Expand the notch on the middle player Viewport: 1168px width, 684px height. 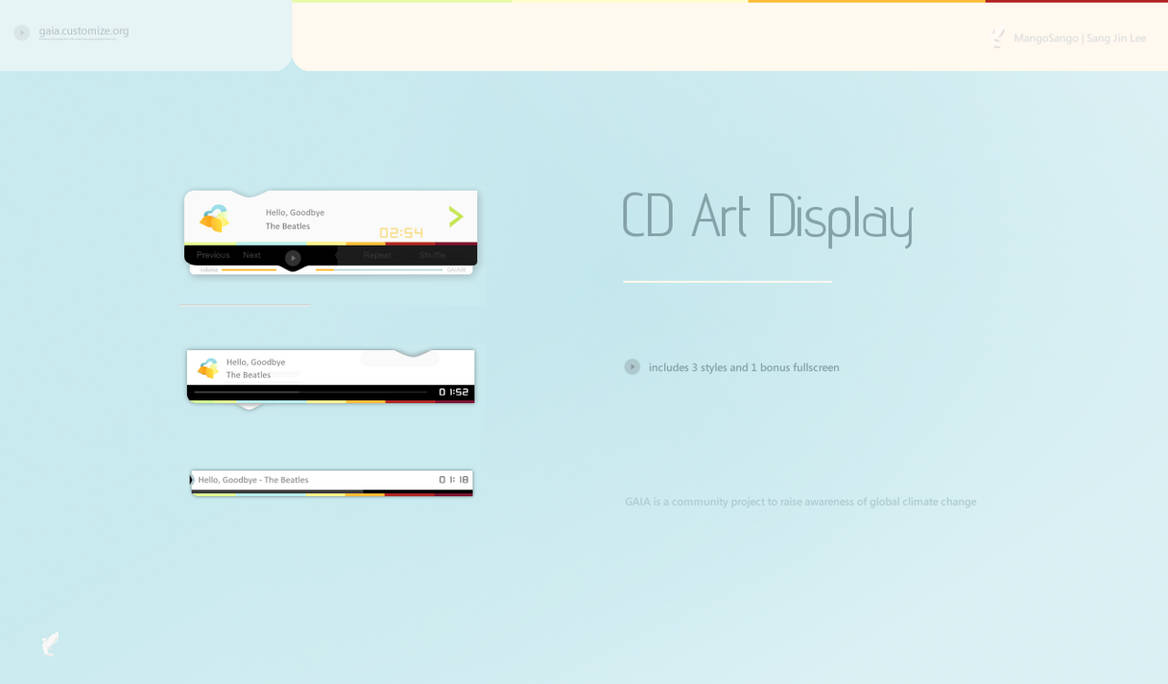(410, 352)
